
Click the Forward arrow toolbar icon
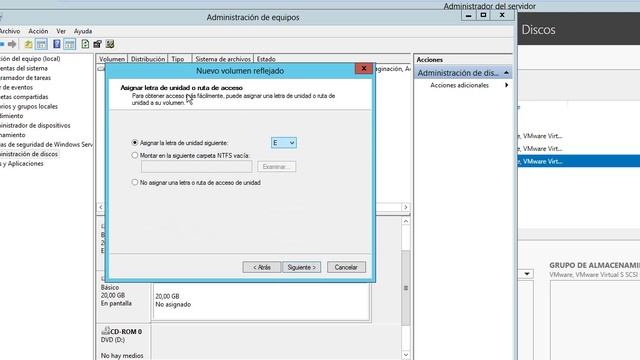(x=12, y=44)
